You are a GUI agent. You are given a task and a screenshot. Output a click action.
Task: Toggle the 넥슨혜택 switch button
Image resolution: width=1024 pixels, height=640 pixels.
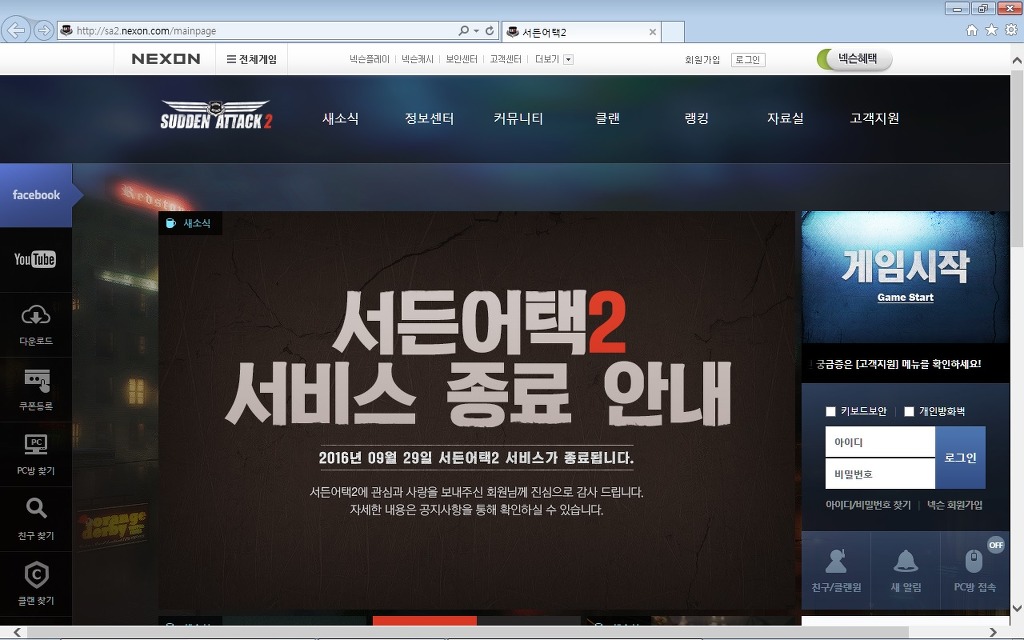point(854,59)
